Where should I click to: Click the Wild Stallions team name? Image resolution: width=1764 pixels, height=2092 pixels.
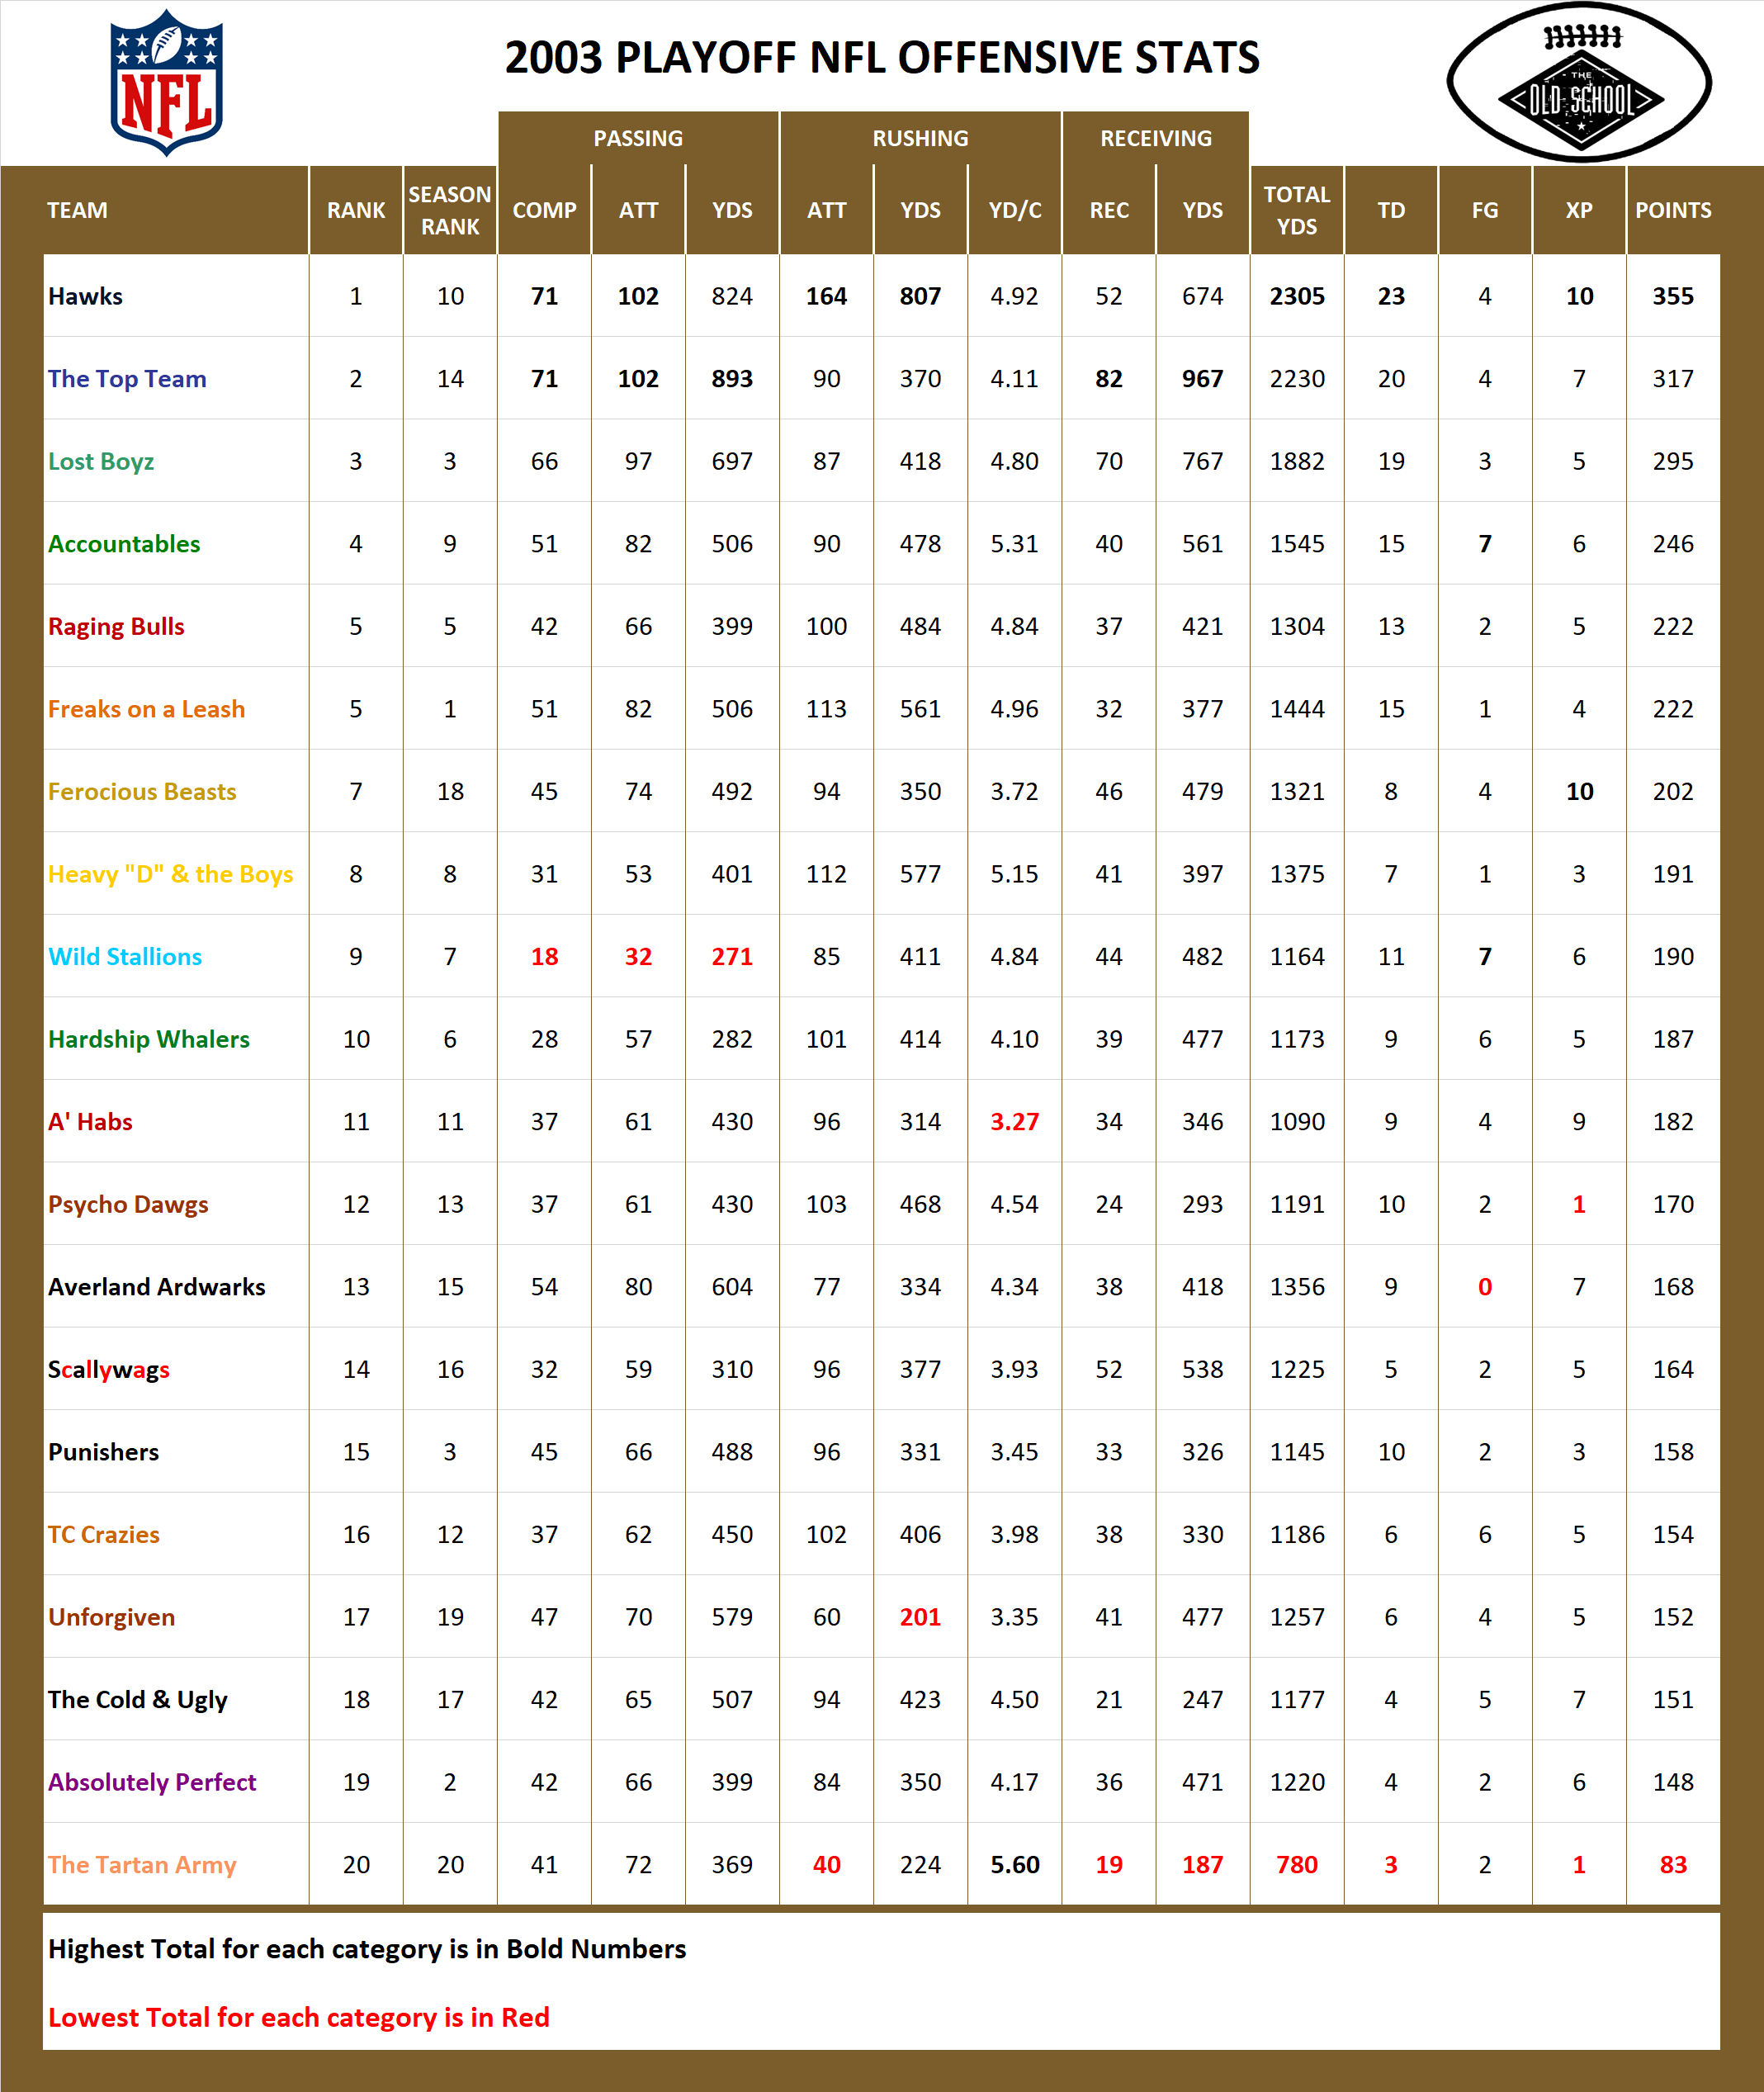(126, 956)
